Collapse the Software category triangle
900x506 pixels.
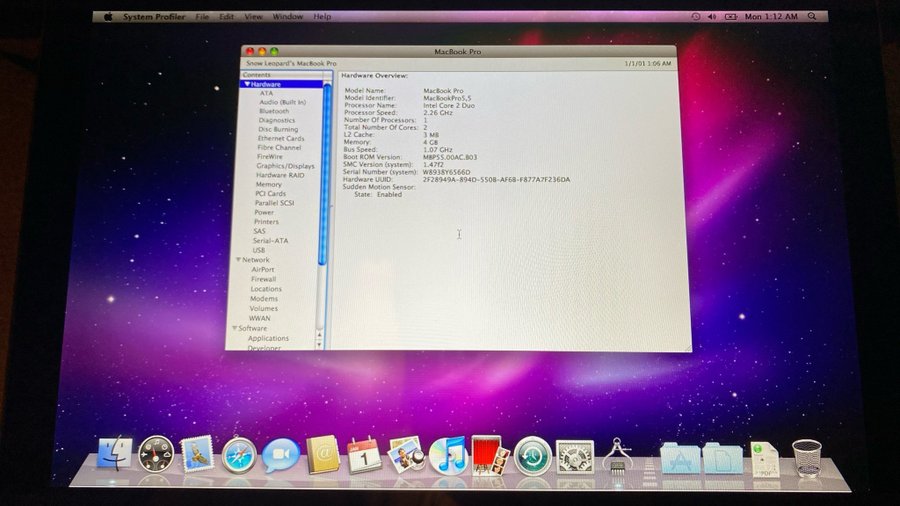click(x=236, y=328)
